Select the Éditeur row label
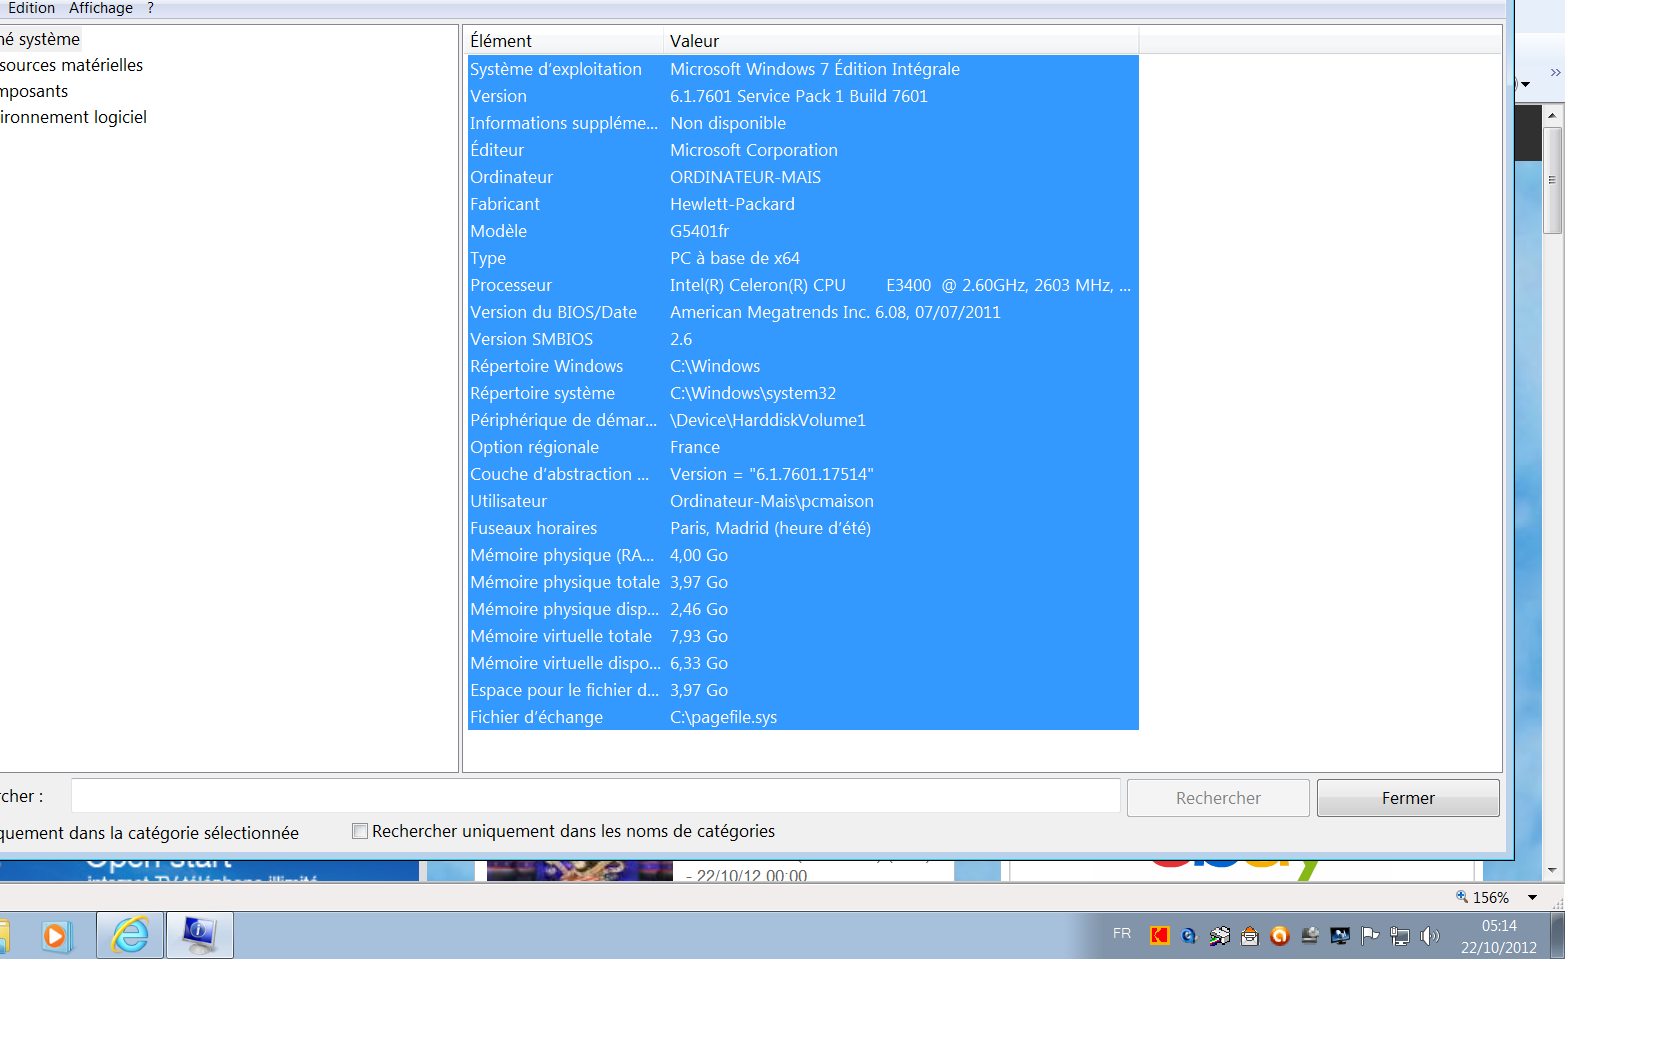The image size is (1680, 1050). [497, 150]
